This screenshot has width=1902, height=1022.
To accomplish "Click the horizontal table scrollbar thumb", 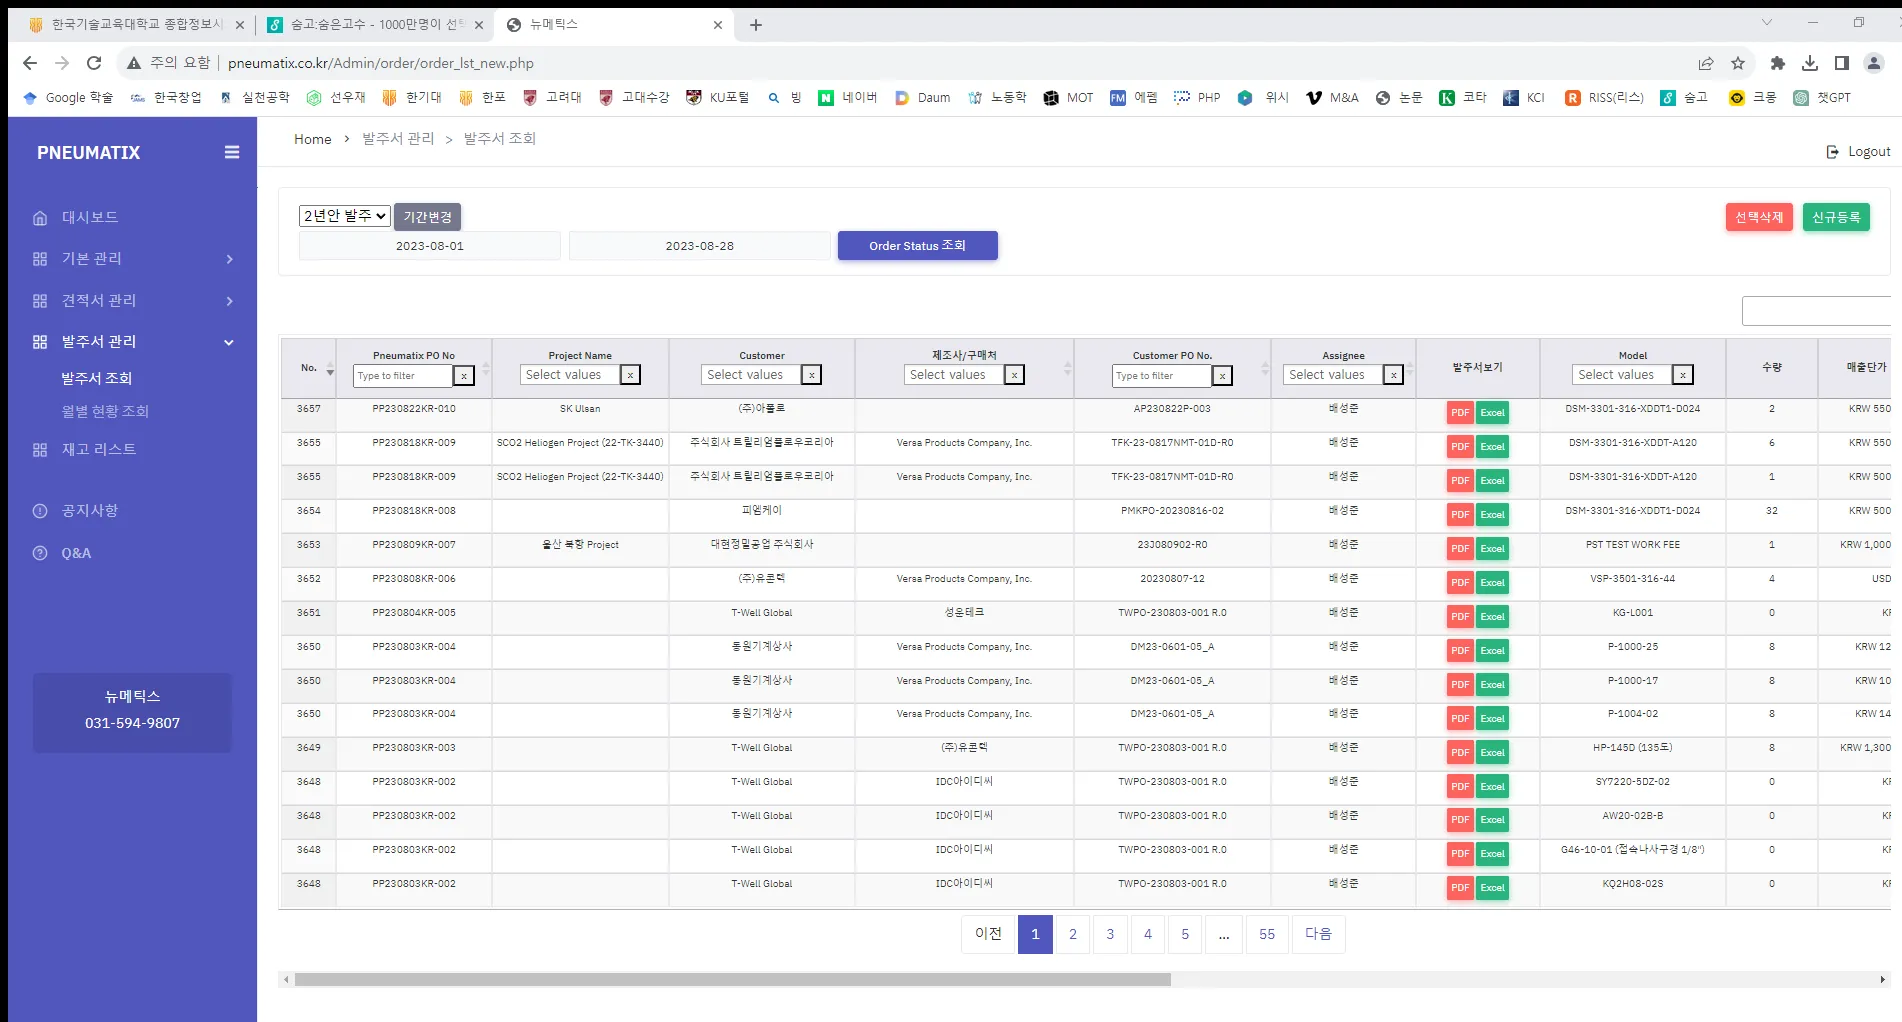I will point(732,980).
